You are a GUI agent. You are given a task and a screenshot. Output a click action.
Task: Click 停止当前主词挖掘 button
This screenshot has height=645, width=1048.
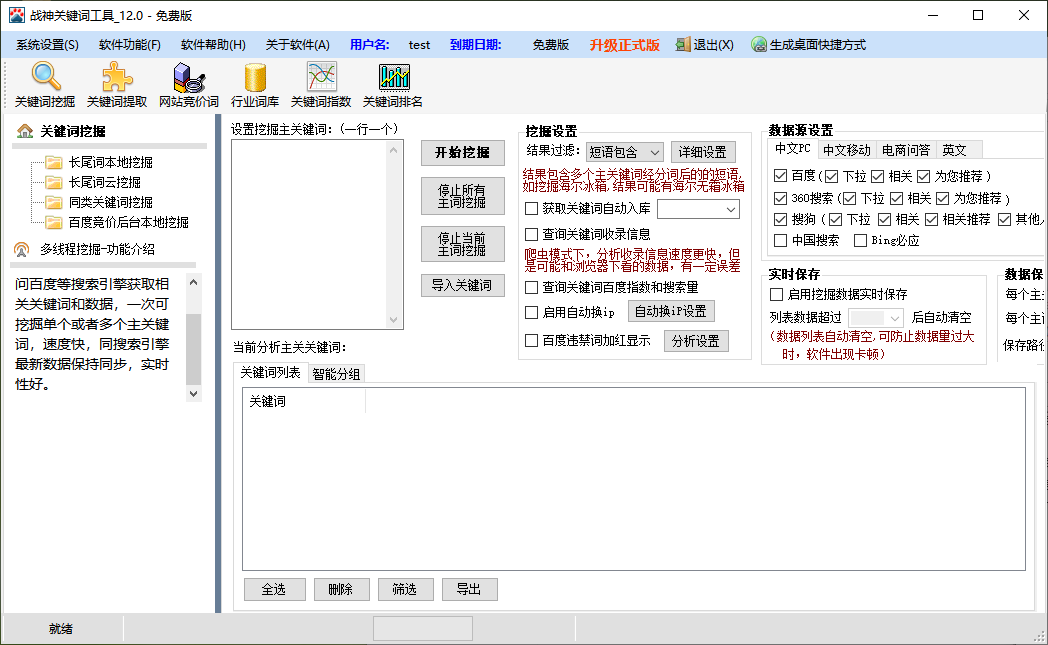coord(463,244)
